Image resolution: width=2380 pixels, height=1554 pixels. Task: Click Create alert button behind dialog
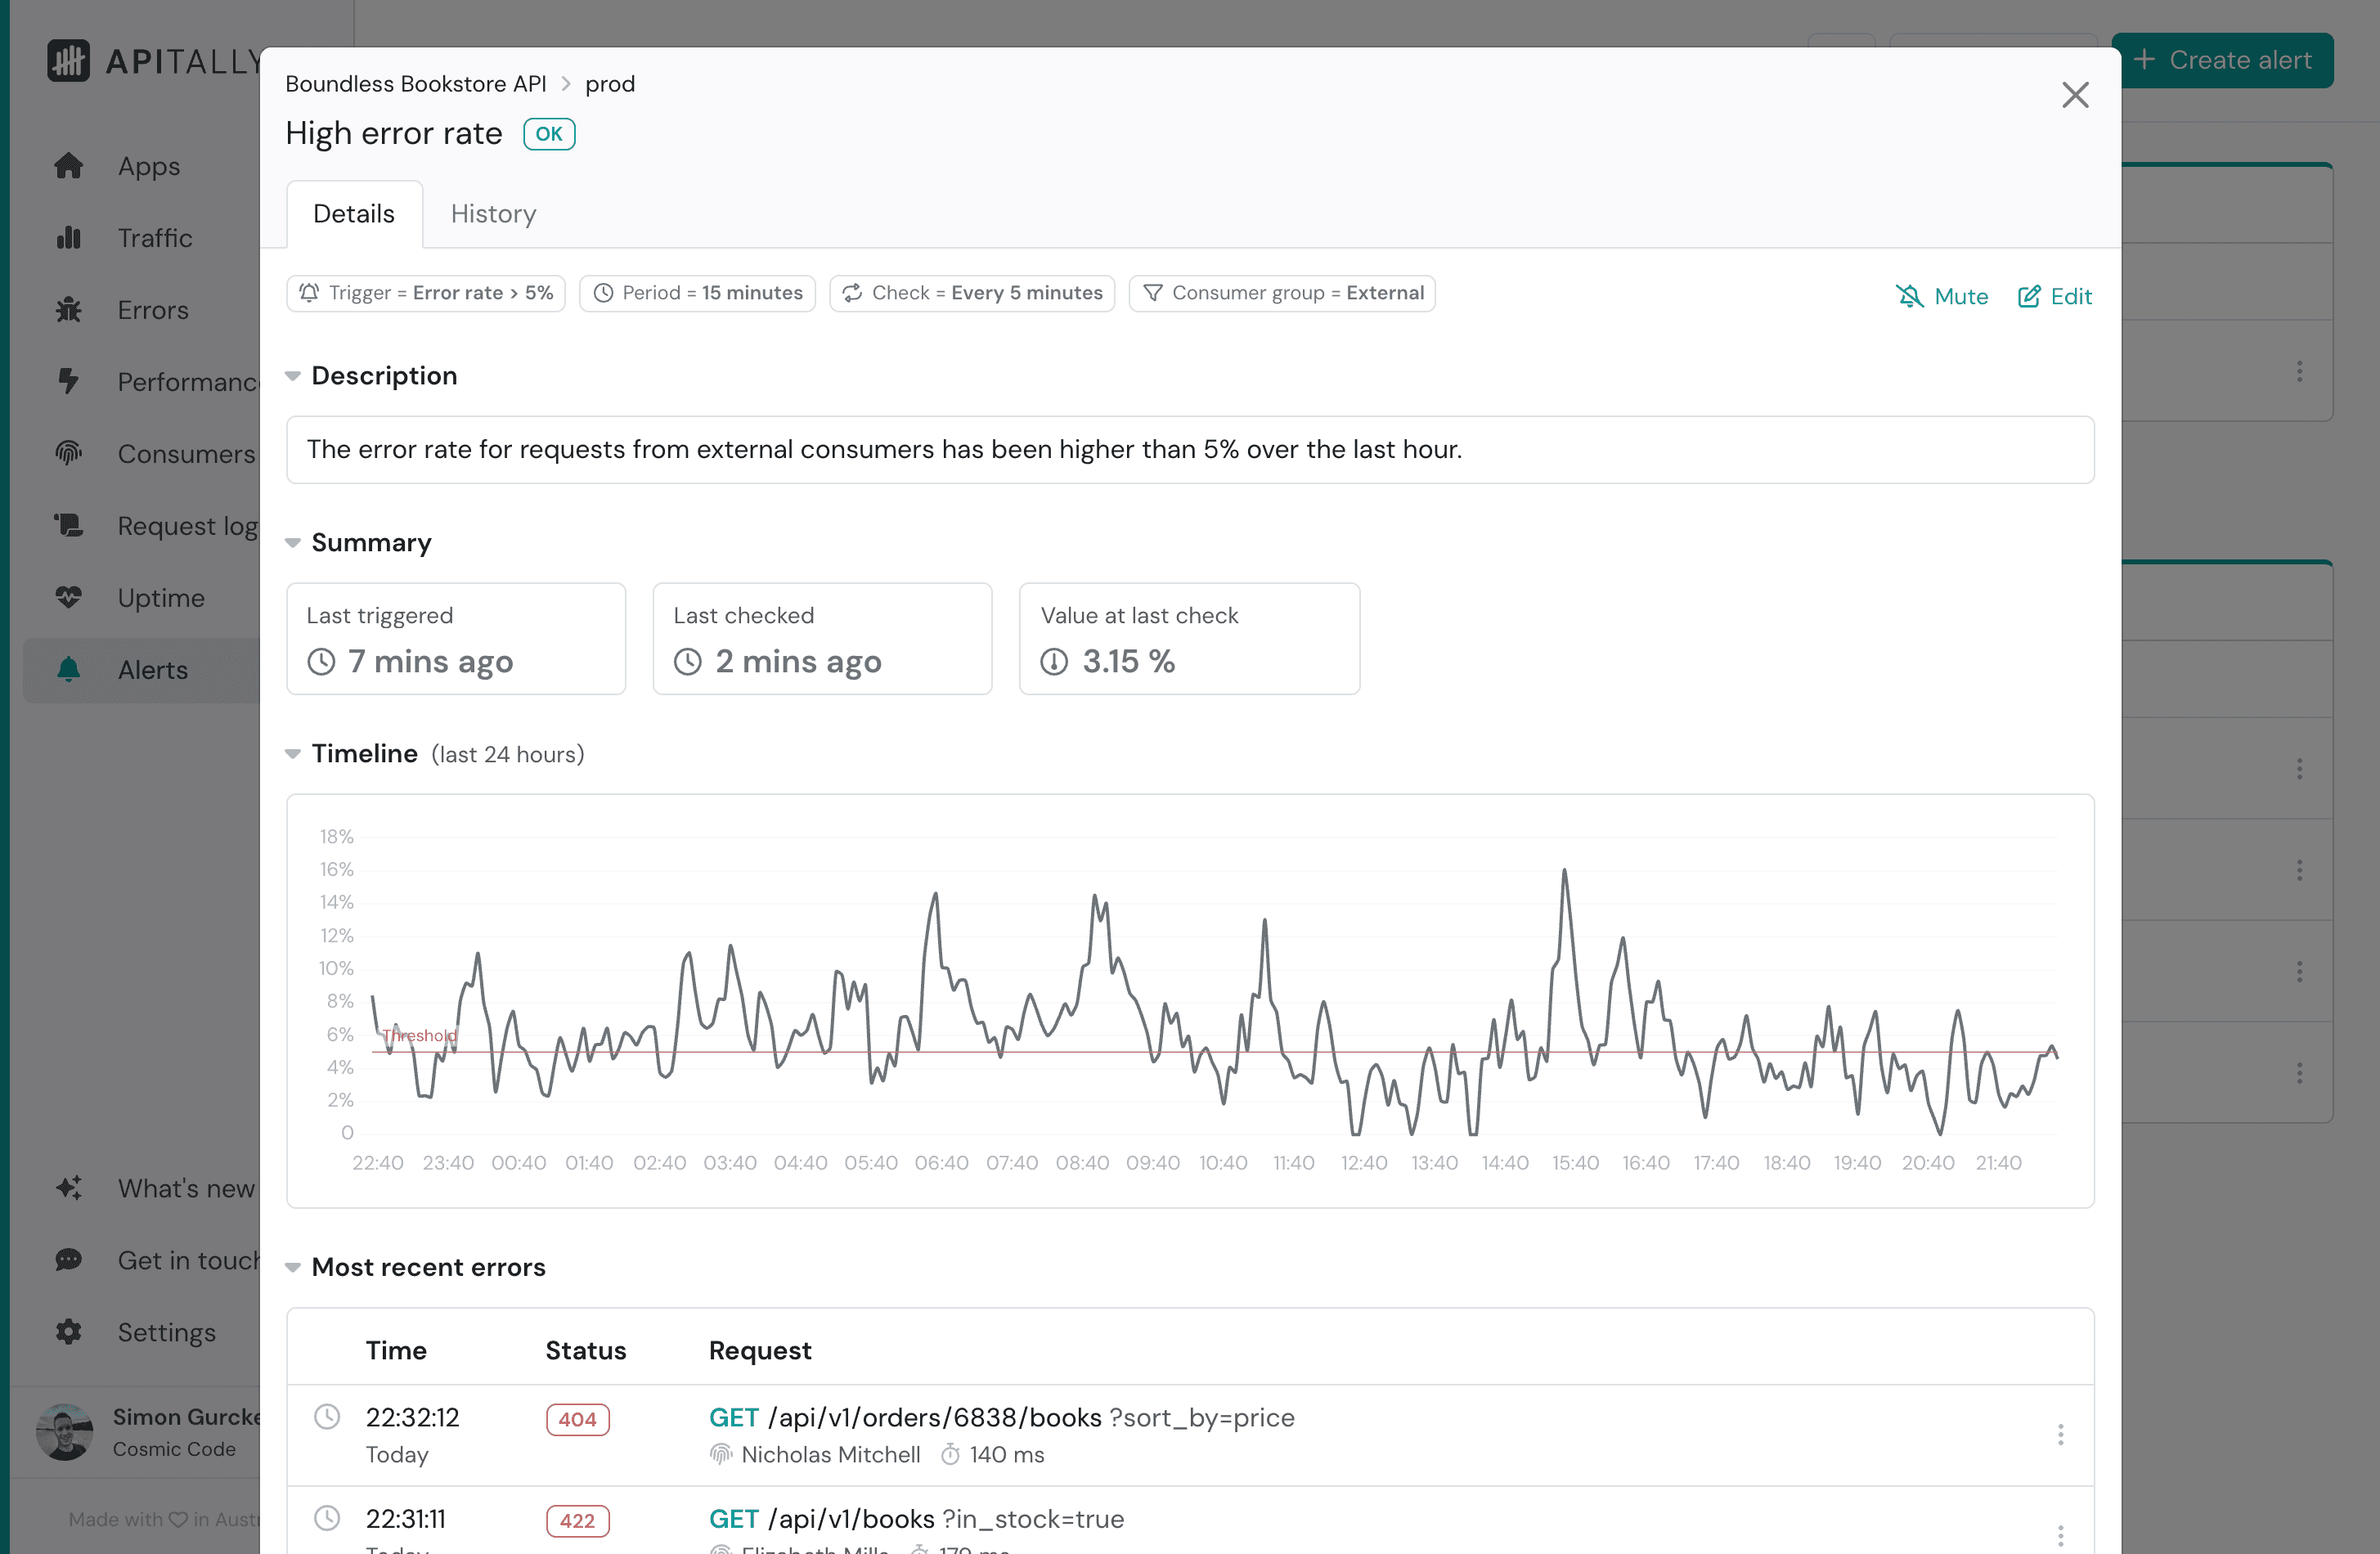click(x=2222, y=60)
